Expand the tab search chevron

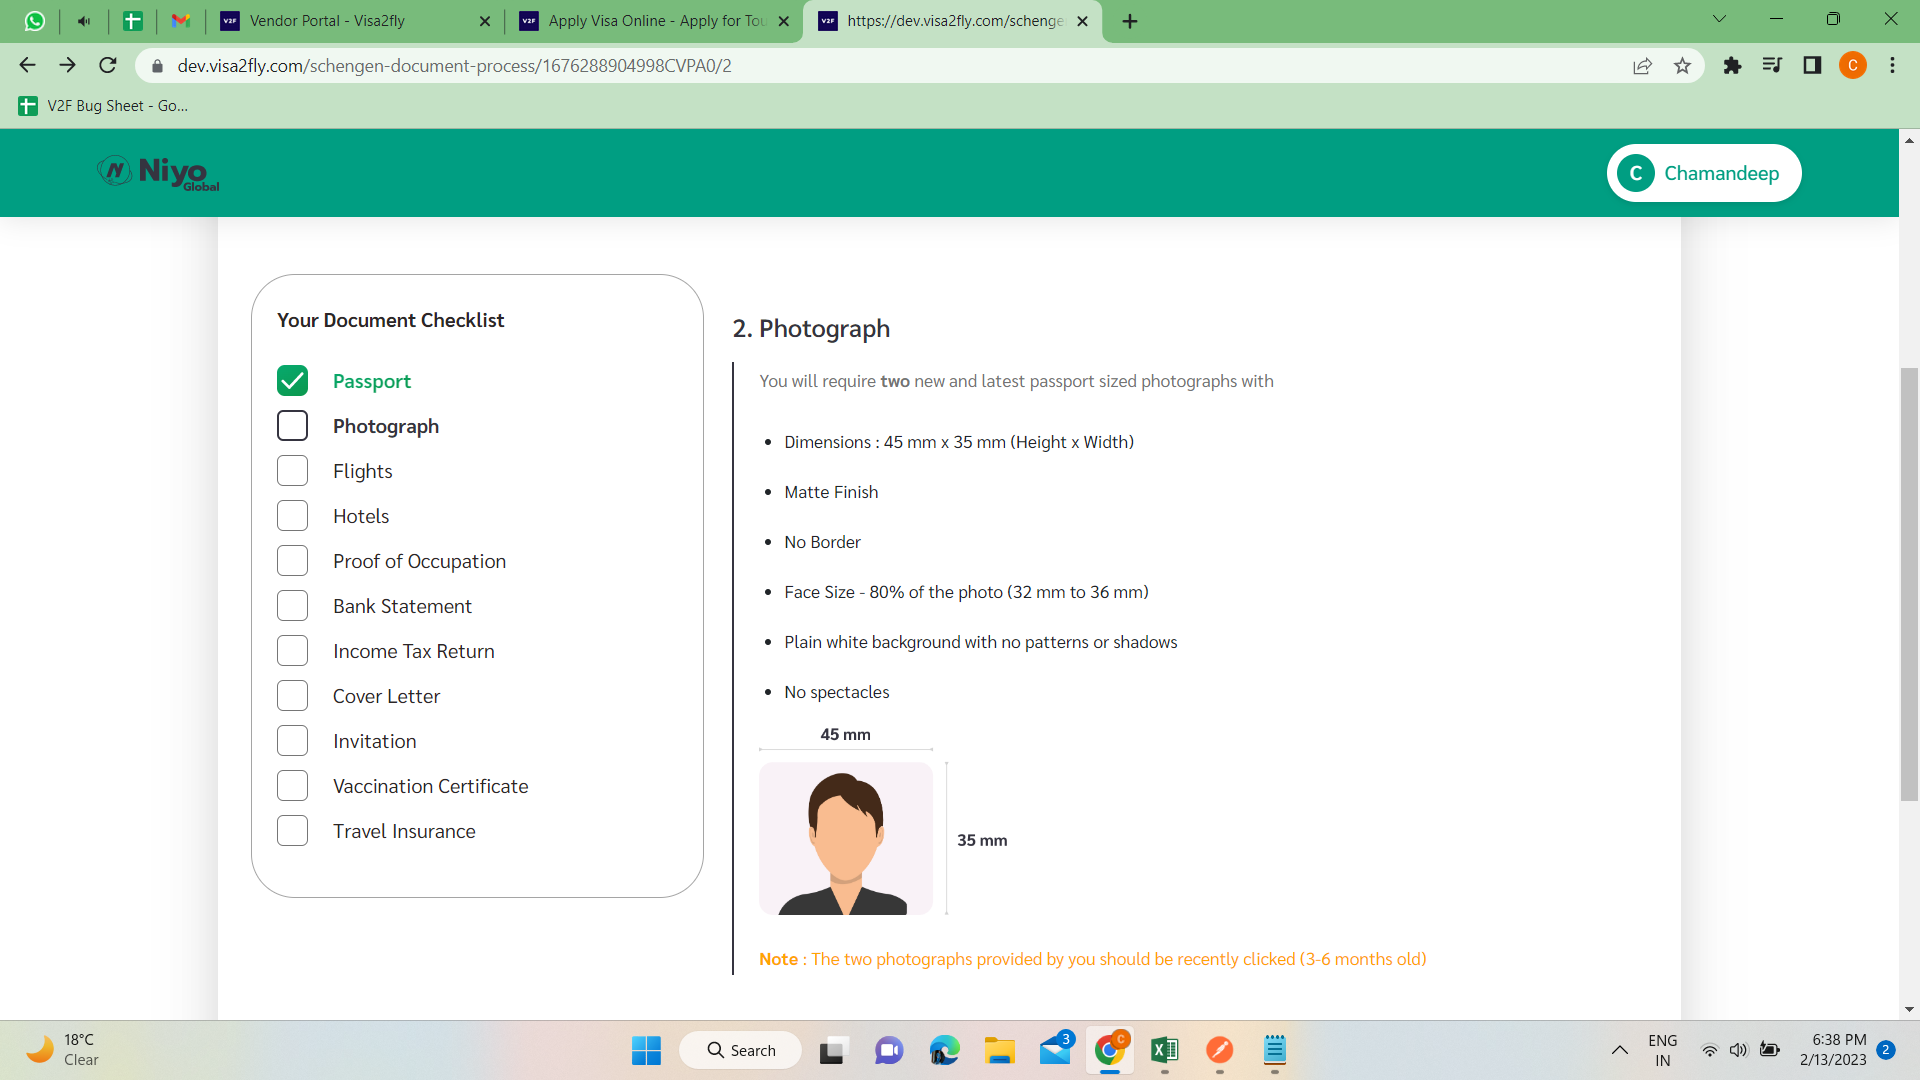pyautogui.click(x=1719, y=19)
